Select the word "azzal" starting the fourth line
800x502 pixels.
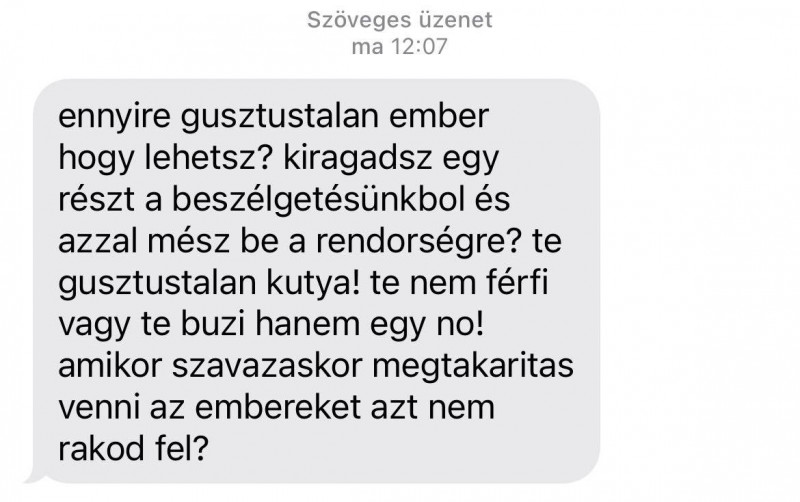tap(98, 241)
